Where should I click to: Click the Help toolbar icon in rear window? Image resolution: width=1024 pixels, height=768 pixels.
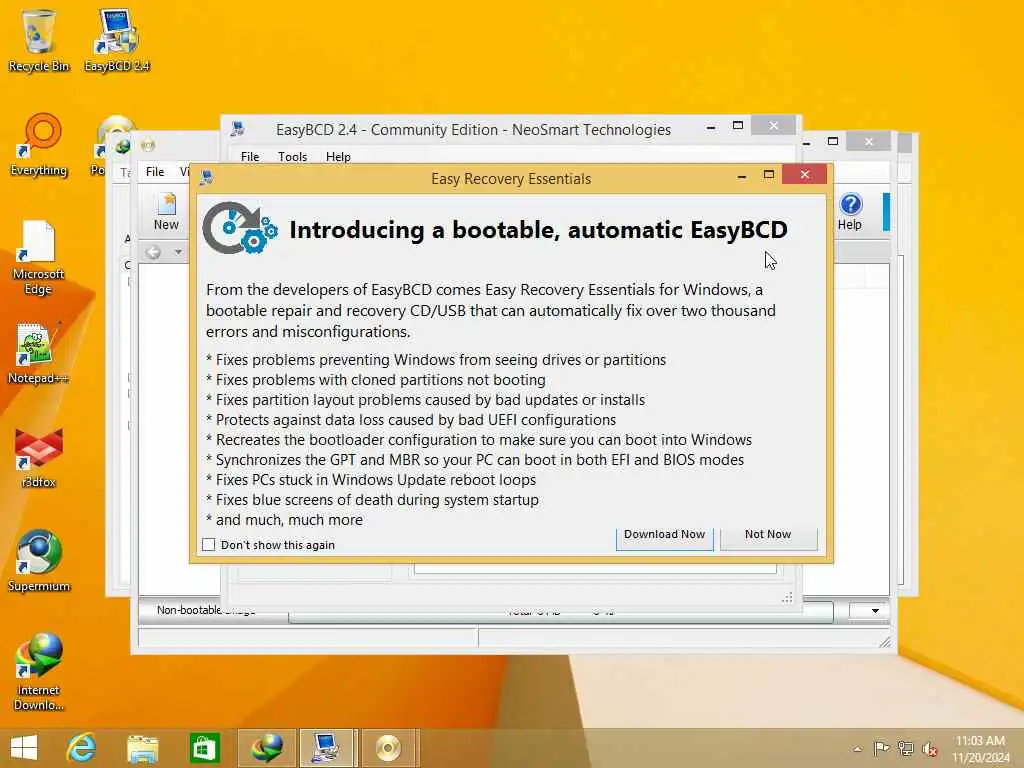850,212
